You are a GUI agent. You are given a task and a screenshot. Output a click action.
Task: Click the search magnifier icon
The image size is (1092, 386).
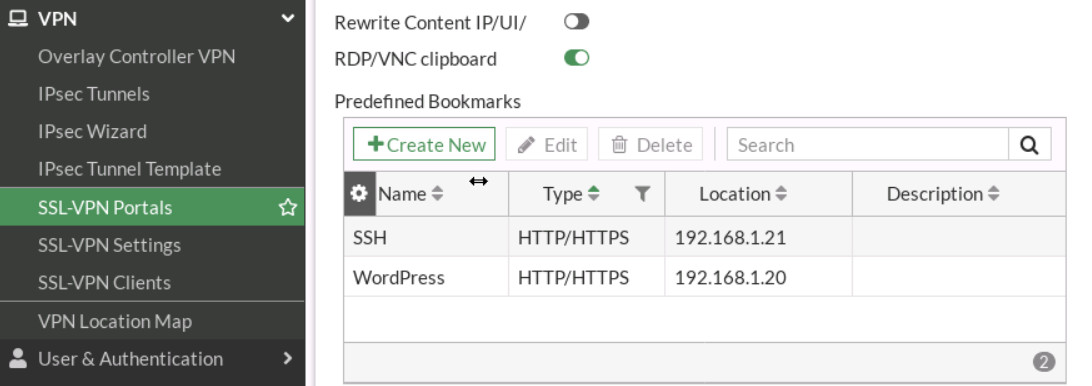pyautogui.click(x=1029, y=144)
